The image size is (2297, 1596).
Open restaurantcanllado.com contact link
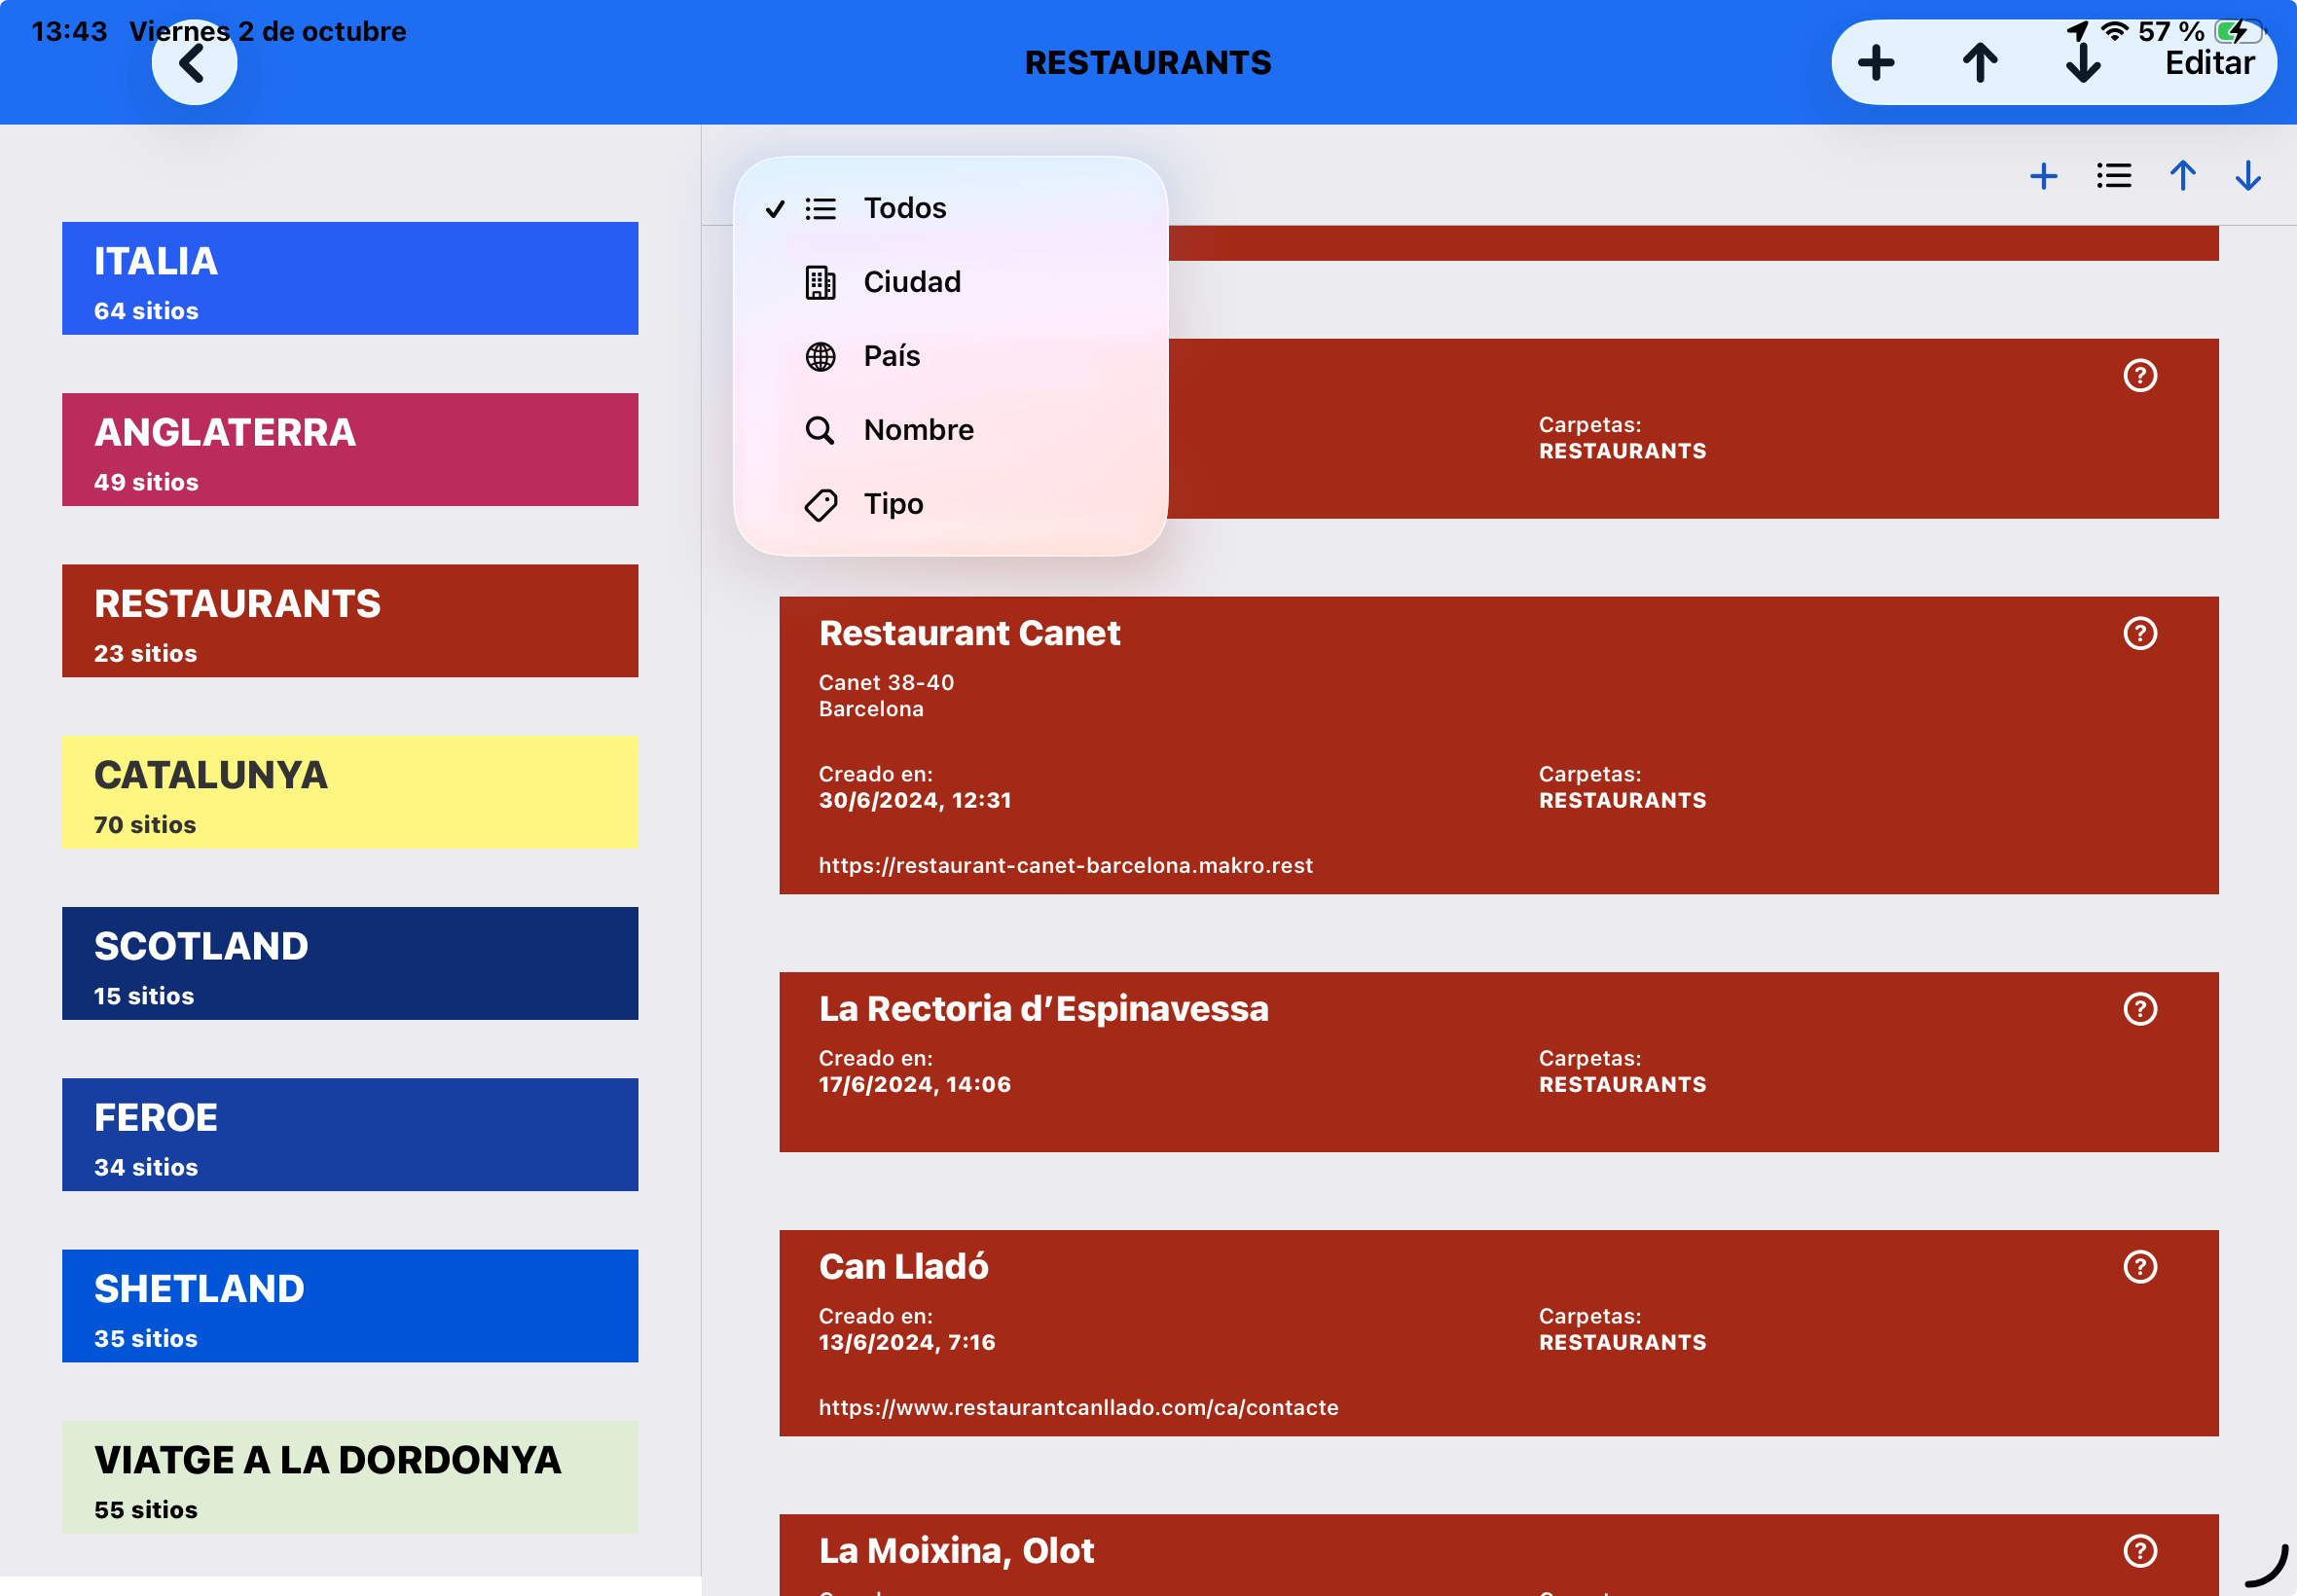[1078, 1407]
